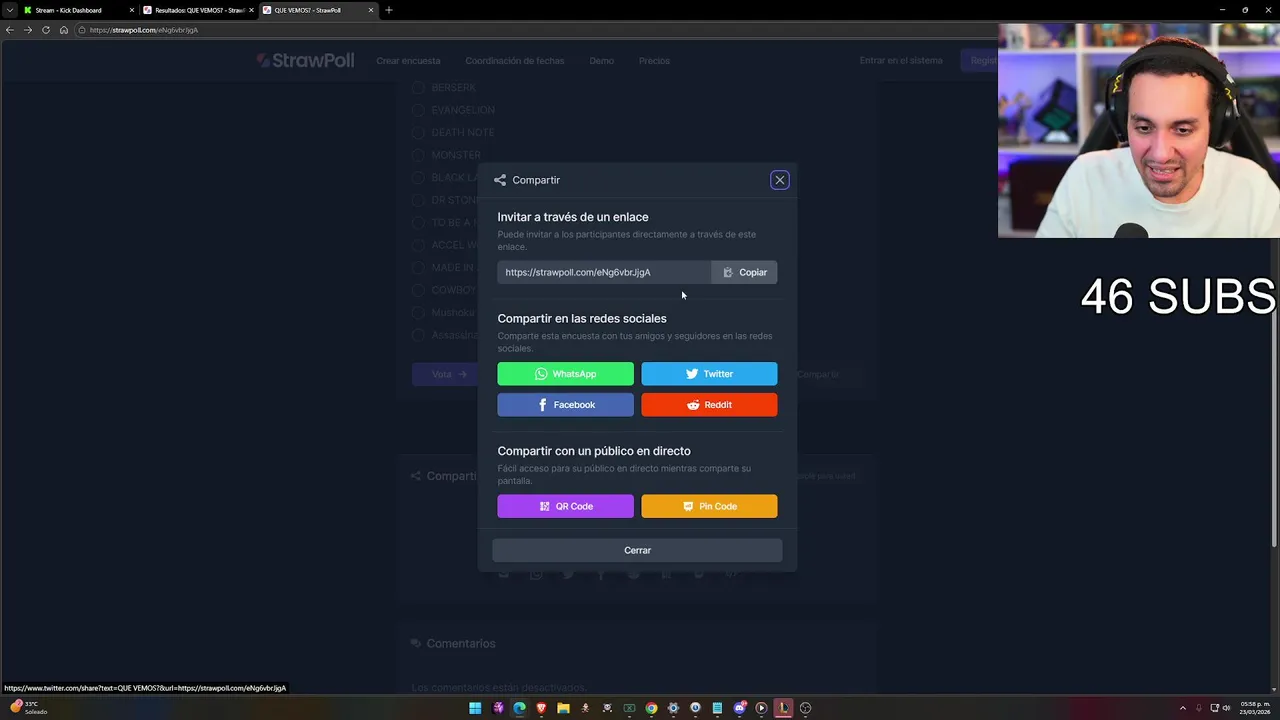
Task: Share the poll on Reddit
Action: click(709, 405)
